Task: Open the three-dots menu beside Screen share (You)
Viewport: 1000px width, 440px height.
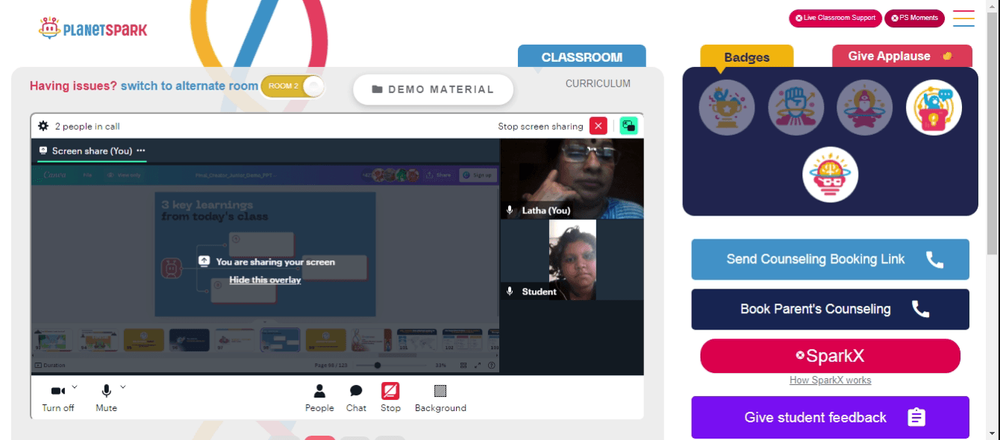Action: pyautogui.click(x=141, y=150)
